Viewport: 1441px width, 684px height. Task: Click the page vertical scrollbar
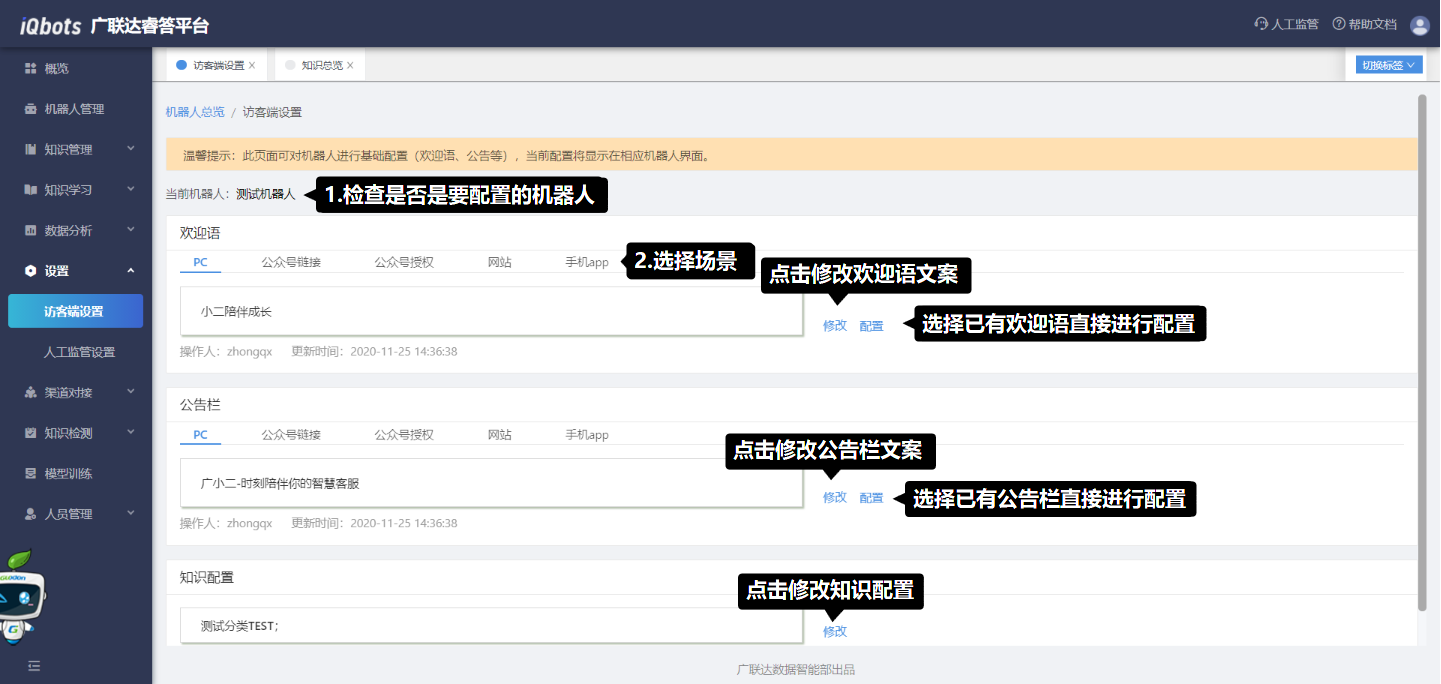click(1422, 350)
